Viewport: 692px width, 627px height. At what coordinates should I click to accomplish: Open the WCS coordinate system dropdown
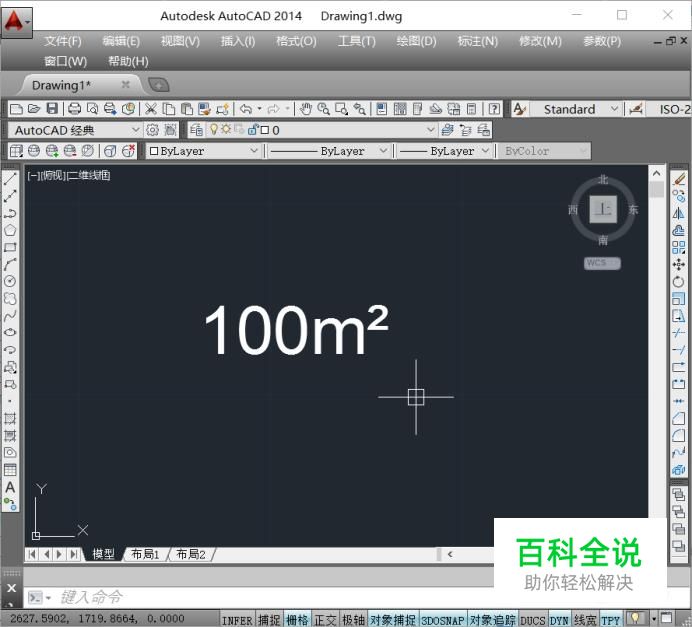[602, 263]
